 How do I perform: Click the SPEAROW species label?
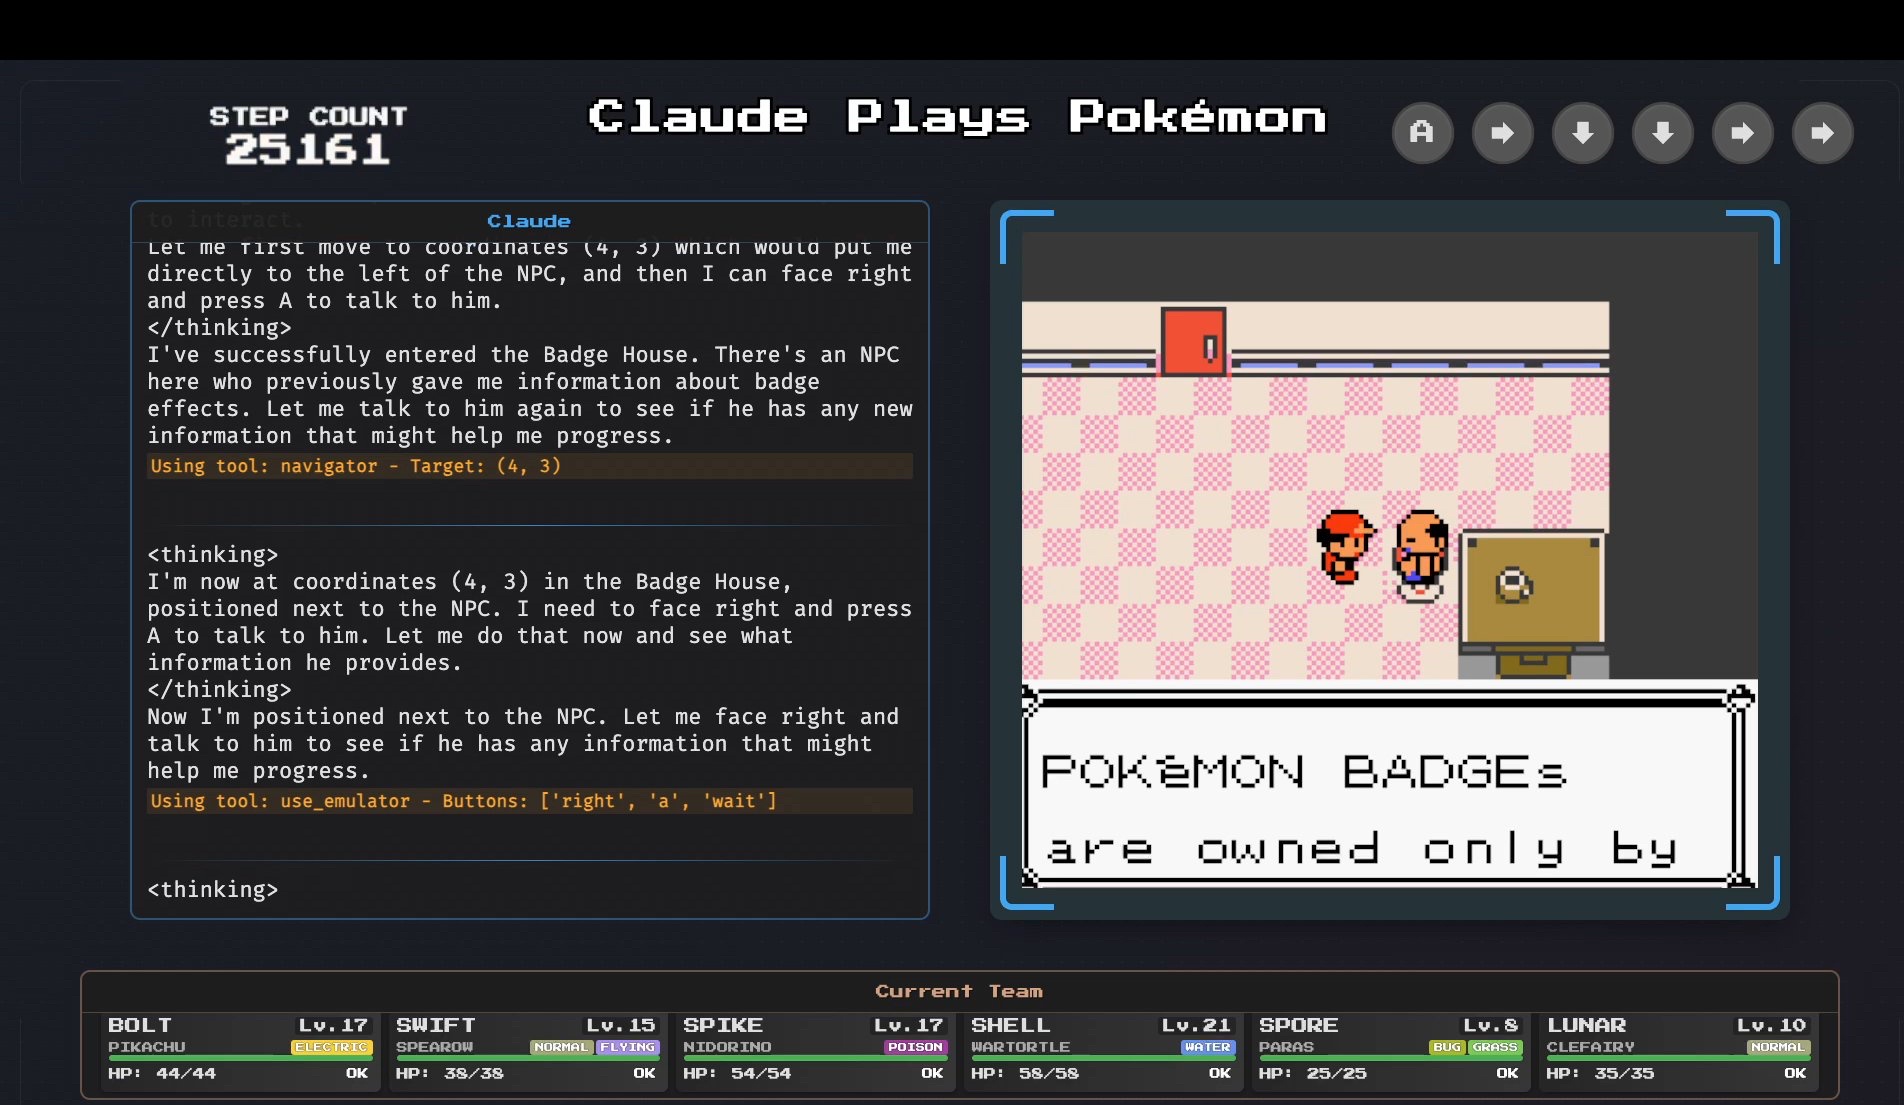tap(434, 1047)
